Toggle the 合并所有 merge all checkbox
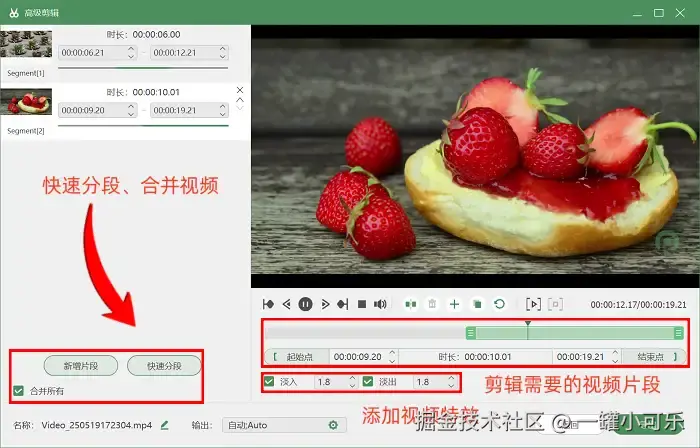Screen dimensions: 700x448 pos(18,391)
